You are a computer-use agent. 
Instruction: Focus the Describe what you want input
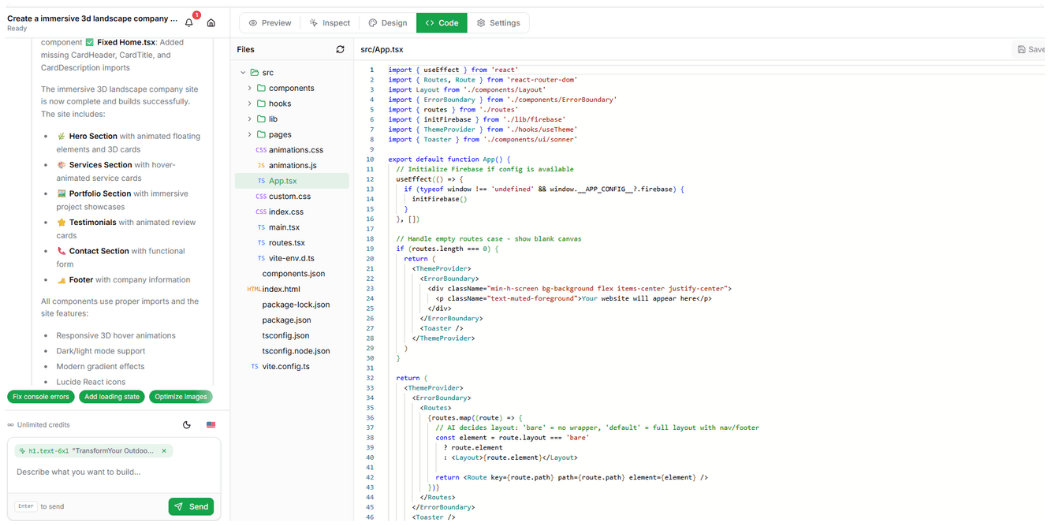[x=110, y=472]
